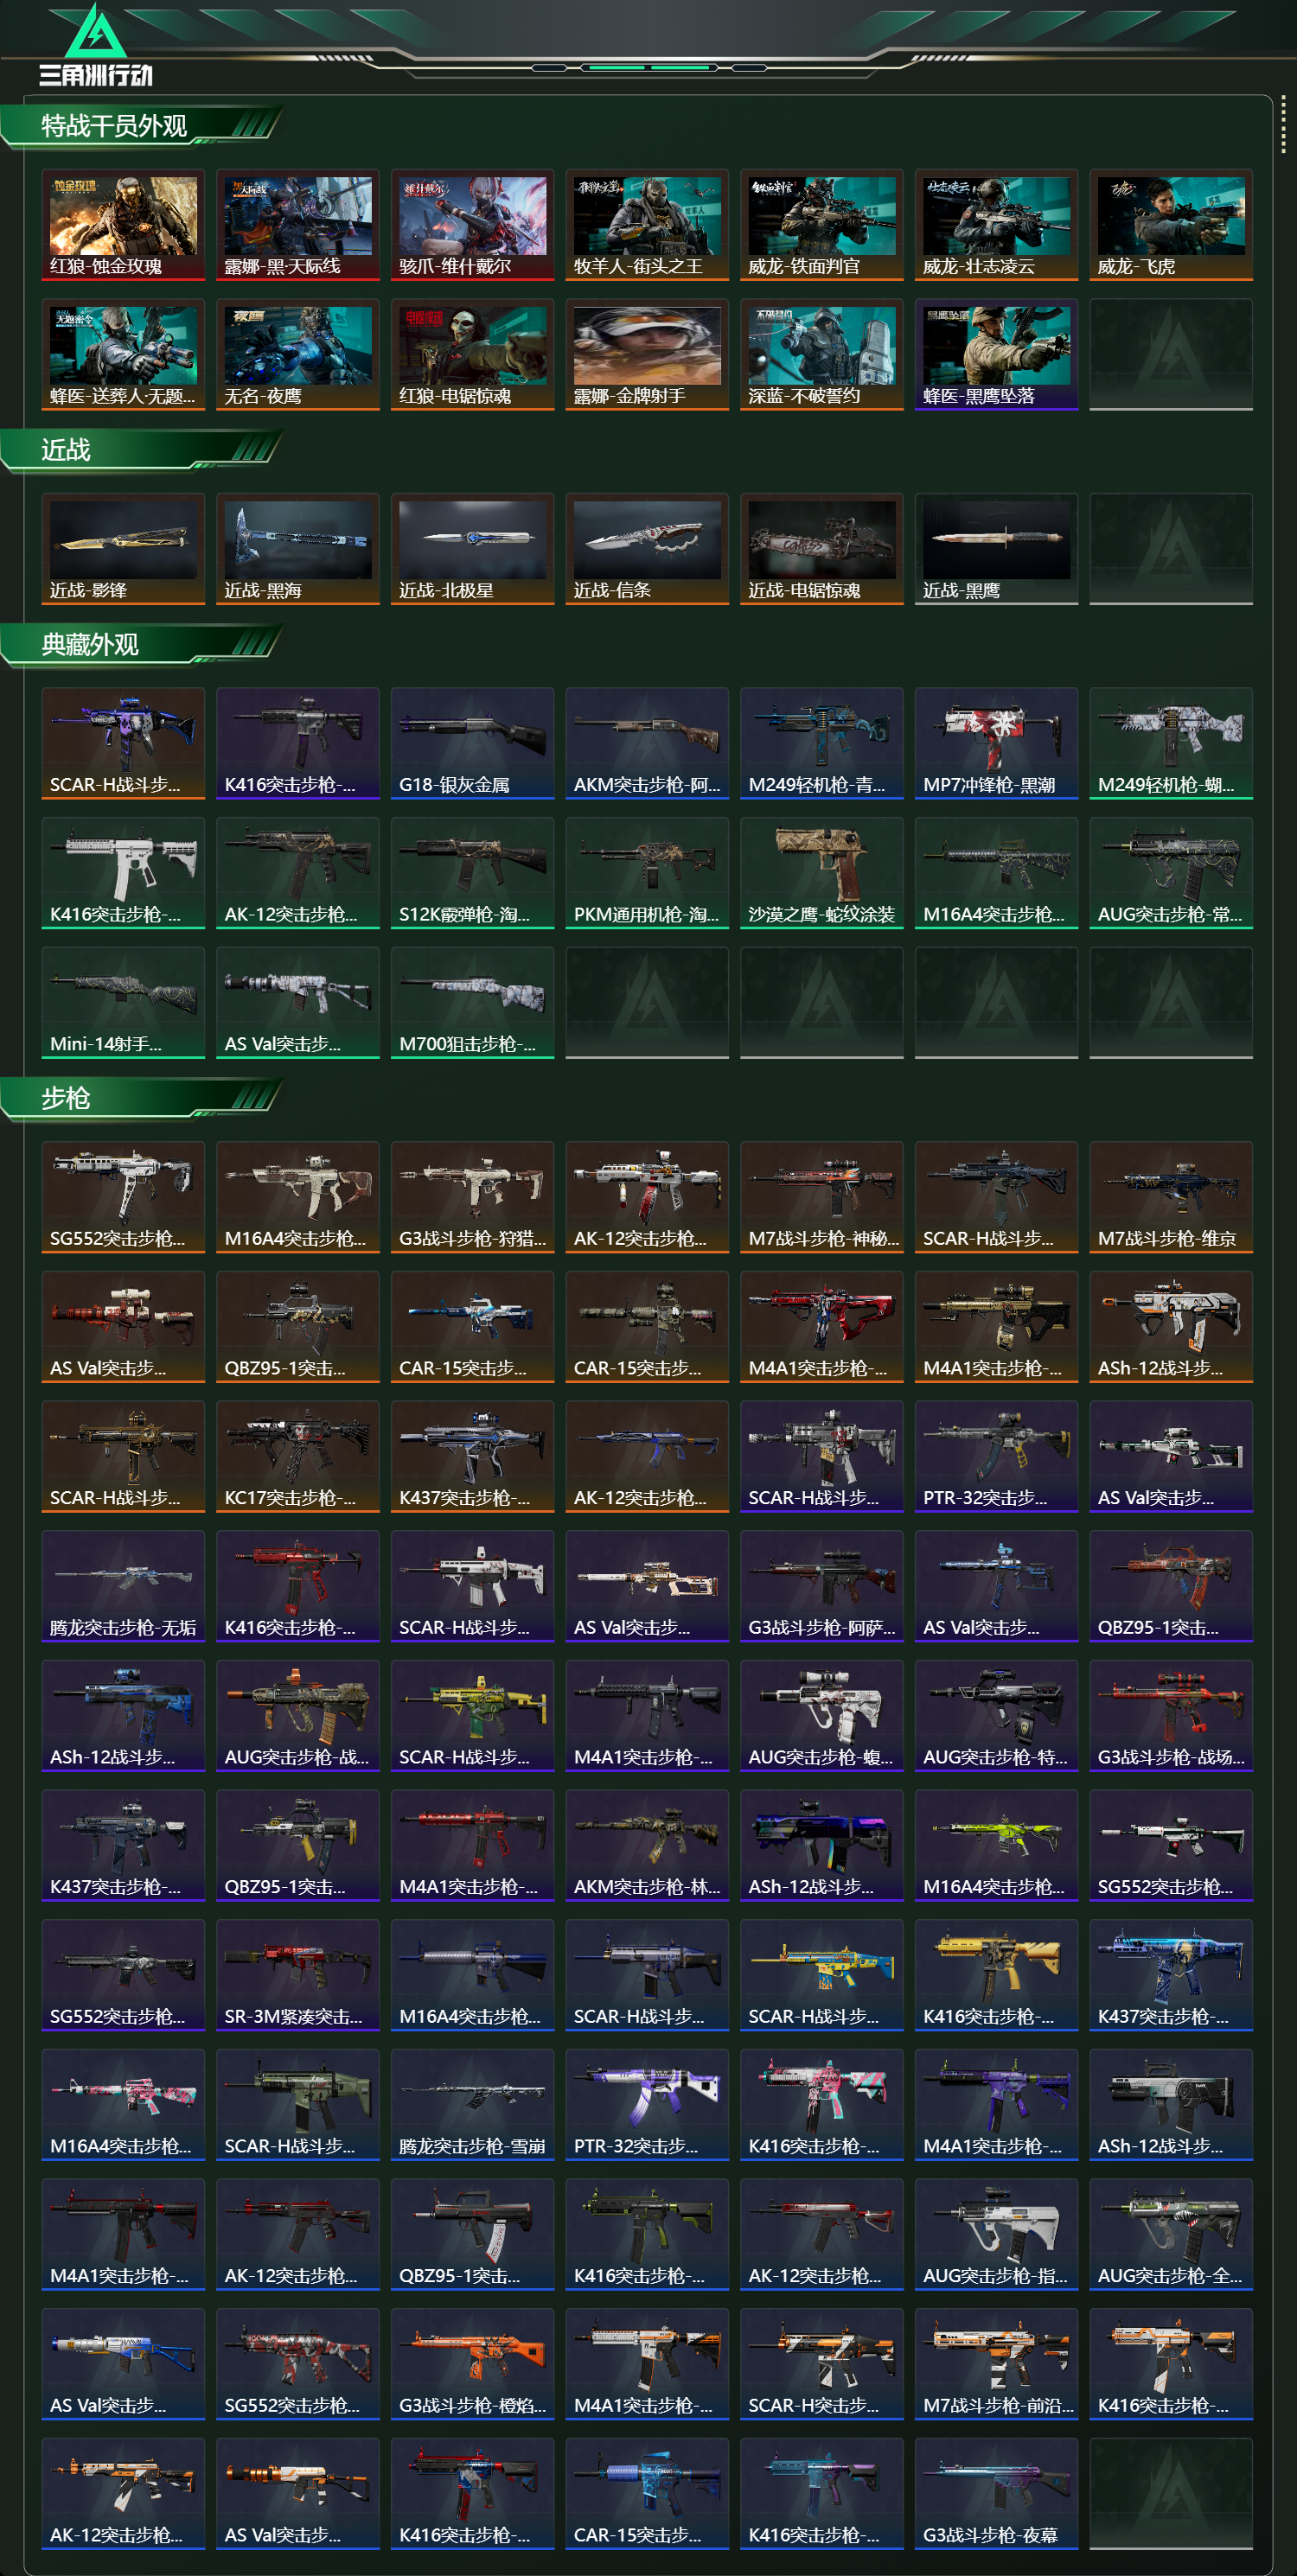Click the 近战-电锯惊魂 melee item

(822, 549)
